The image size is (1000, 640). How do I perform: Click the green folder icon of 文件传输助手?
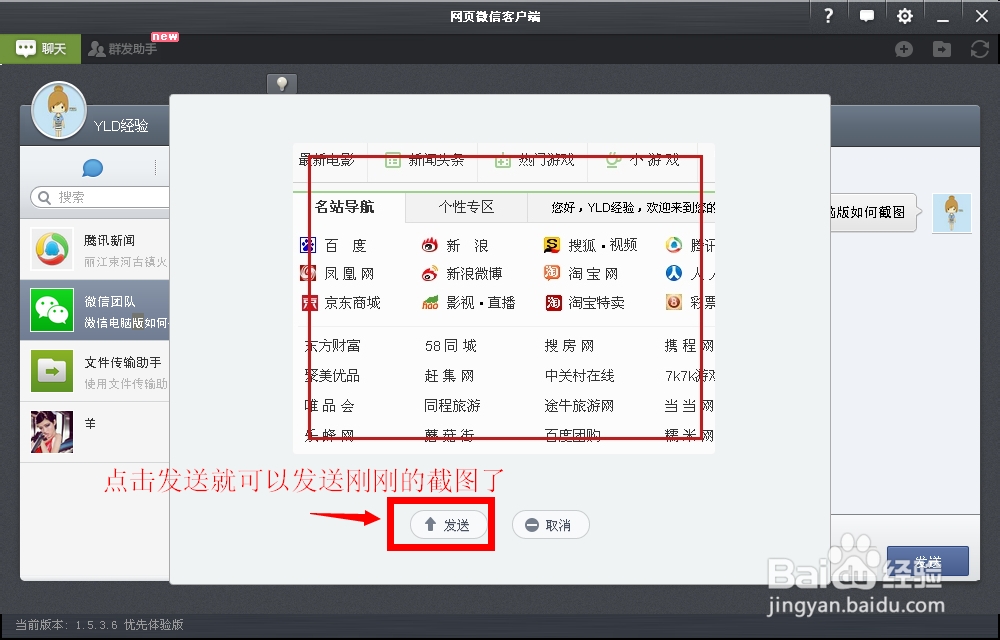tap(51, 371)
